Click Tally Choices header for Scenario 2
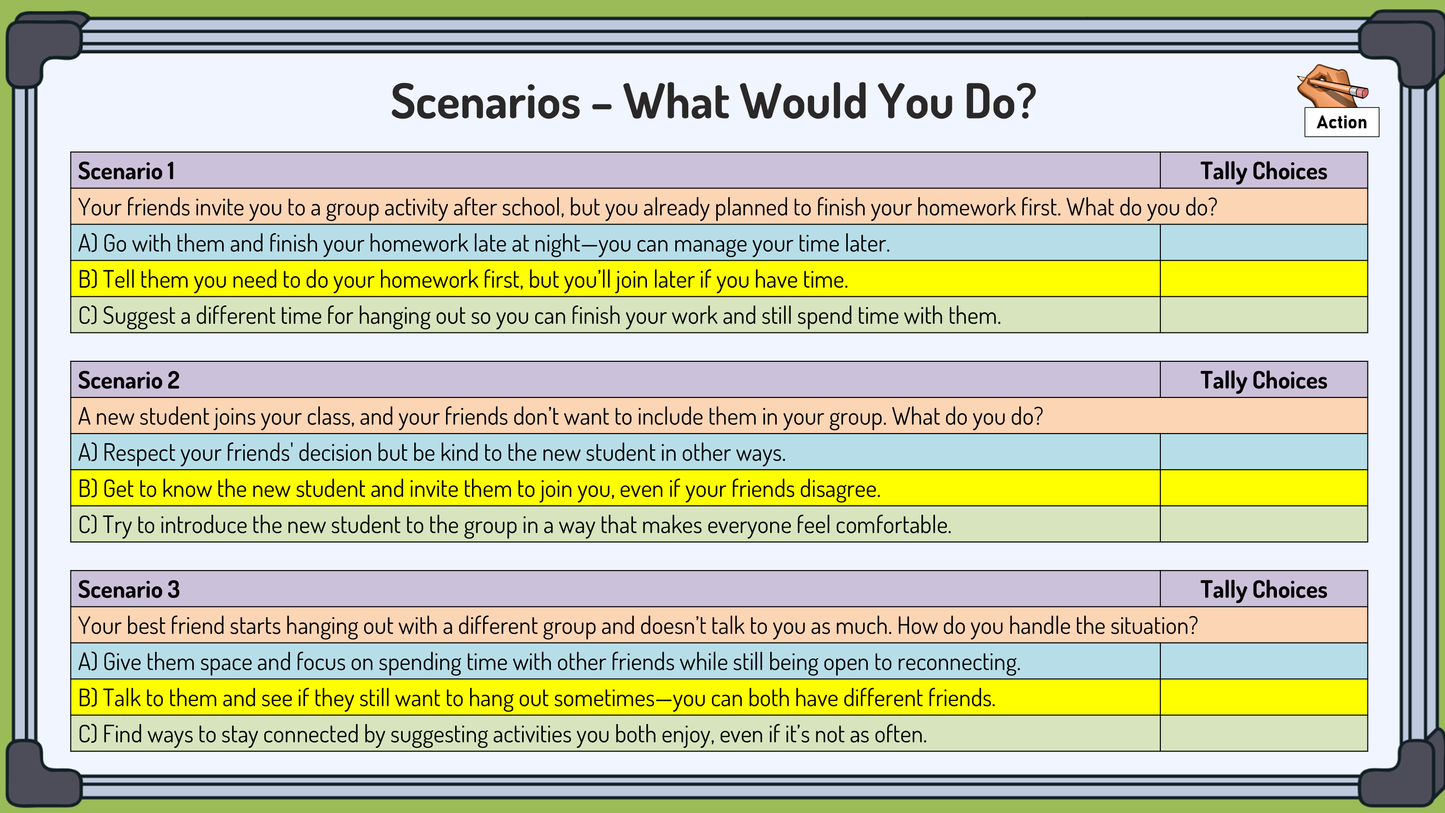The image size is (1445, 813). (x=1263, y=380)
